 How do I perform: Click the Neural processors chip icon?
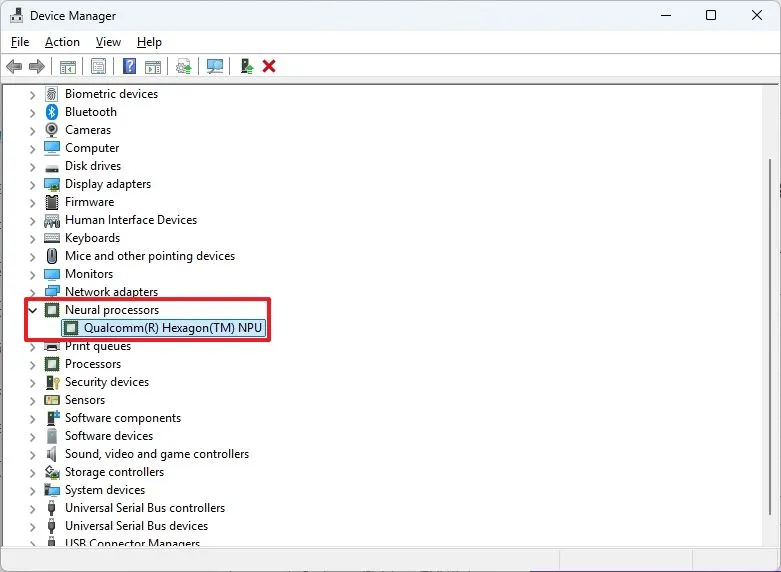[52, 310]
